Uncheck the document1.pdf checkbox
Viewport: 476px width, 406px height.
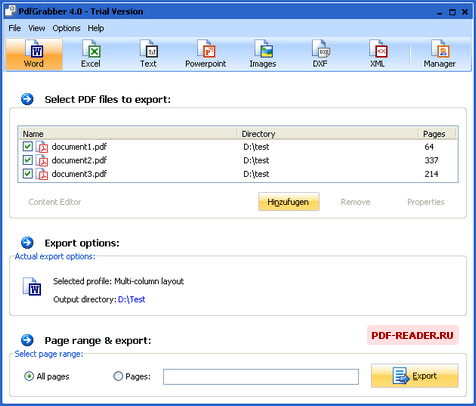click(x=28, y=146)
